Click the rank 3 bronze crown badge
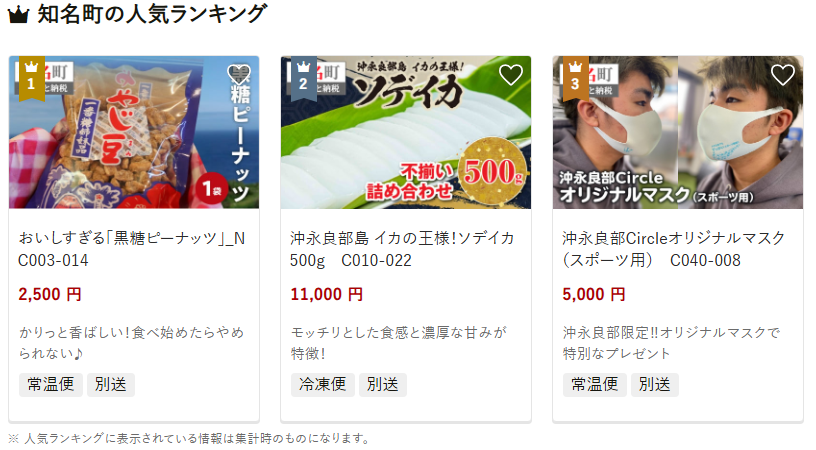The width and height of the screenshot is (816, 450). 576,78
